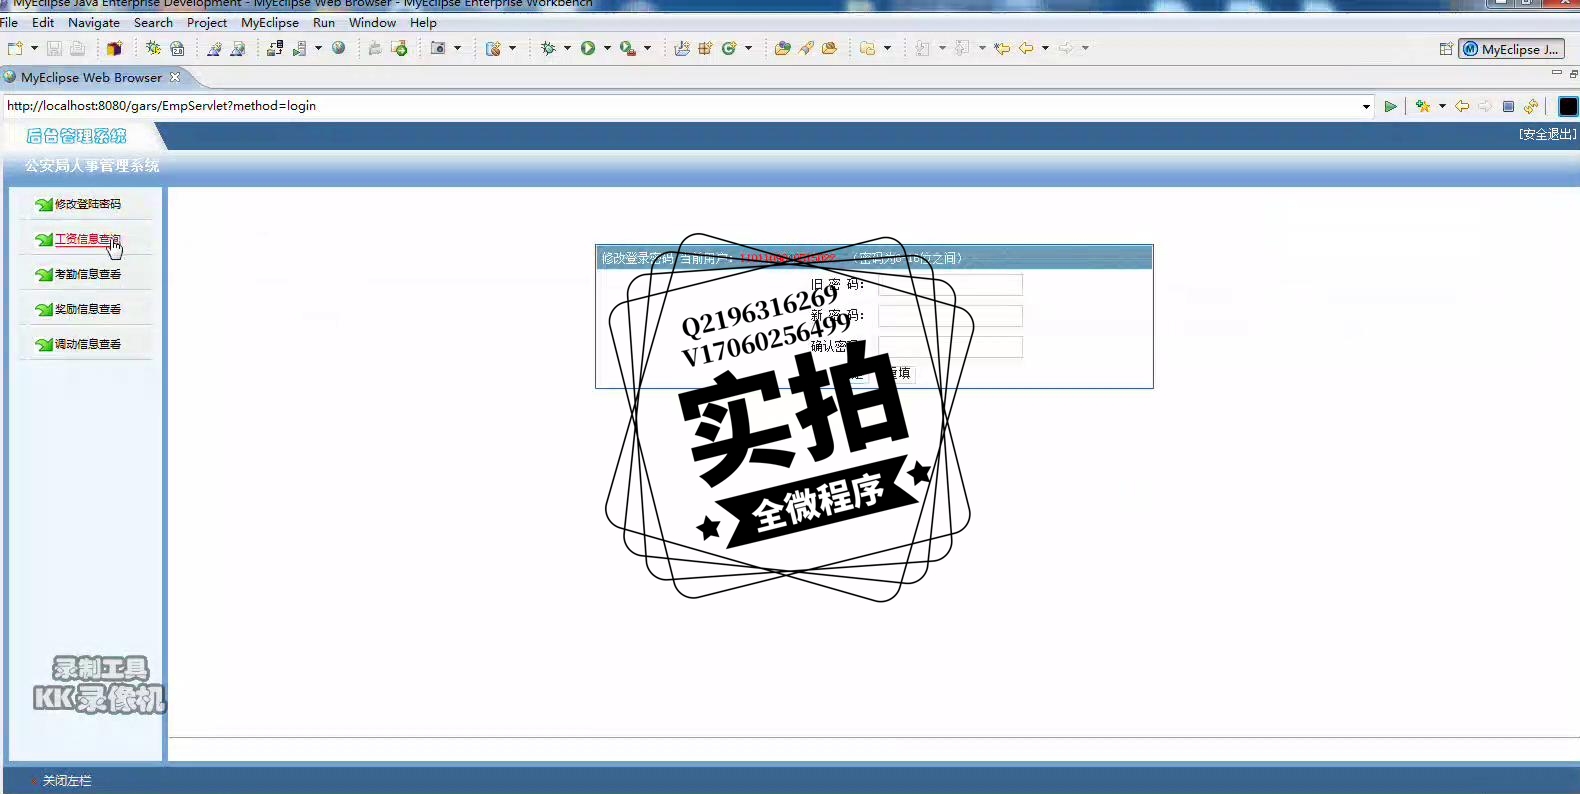The height and width of the screenshot is (794, 1580).
Task: Click the Print toolbar icon
Action: click(77, 48)
